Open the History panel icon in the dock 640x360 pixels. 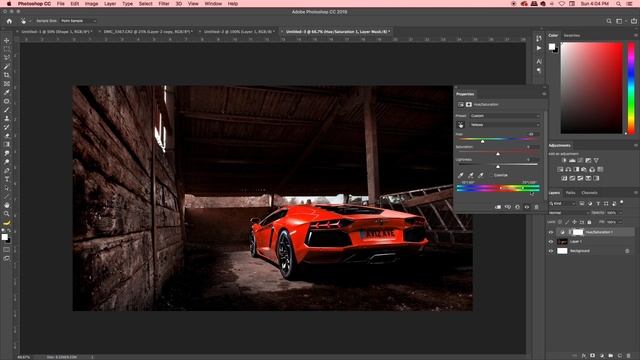tap(539, 38)
